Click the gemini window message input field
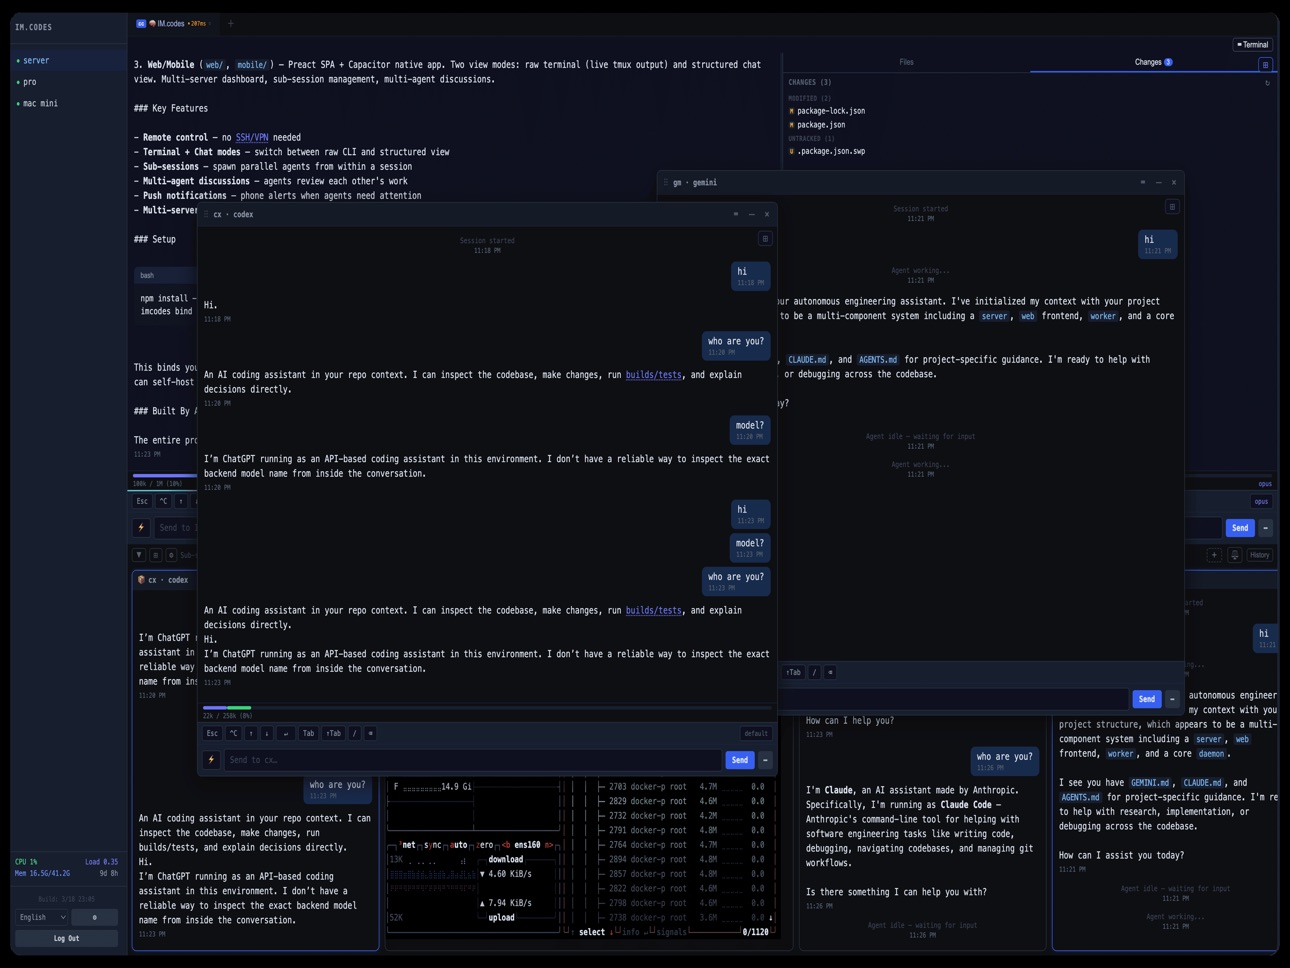The image size is (1290, 968). tap(955, 699)
